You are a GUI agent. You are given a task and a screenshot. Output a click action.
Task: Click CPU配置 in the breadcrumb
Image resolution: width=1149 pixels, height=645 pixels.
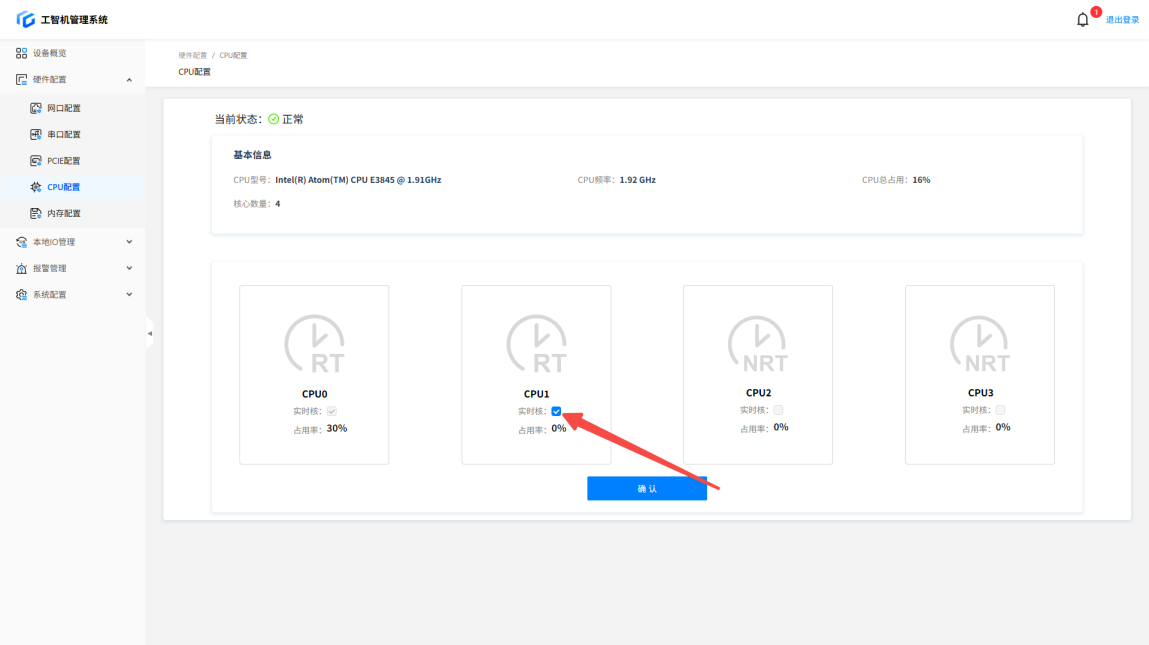[x=233, y=55]
